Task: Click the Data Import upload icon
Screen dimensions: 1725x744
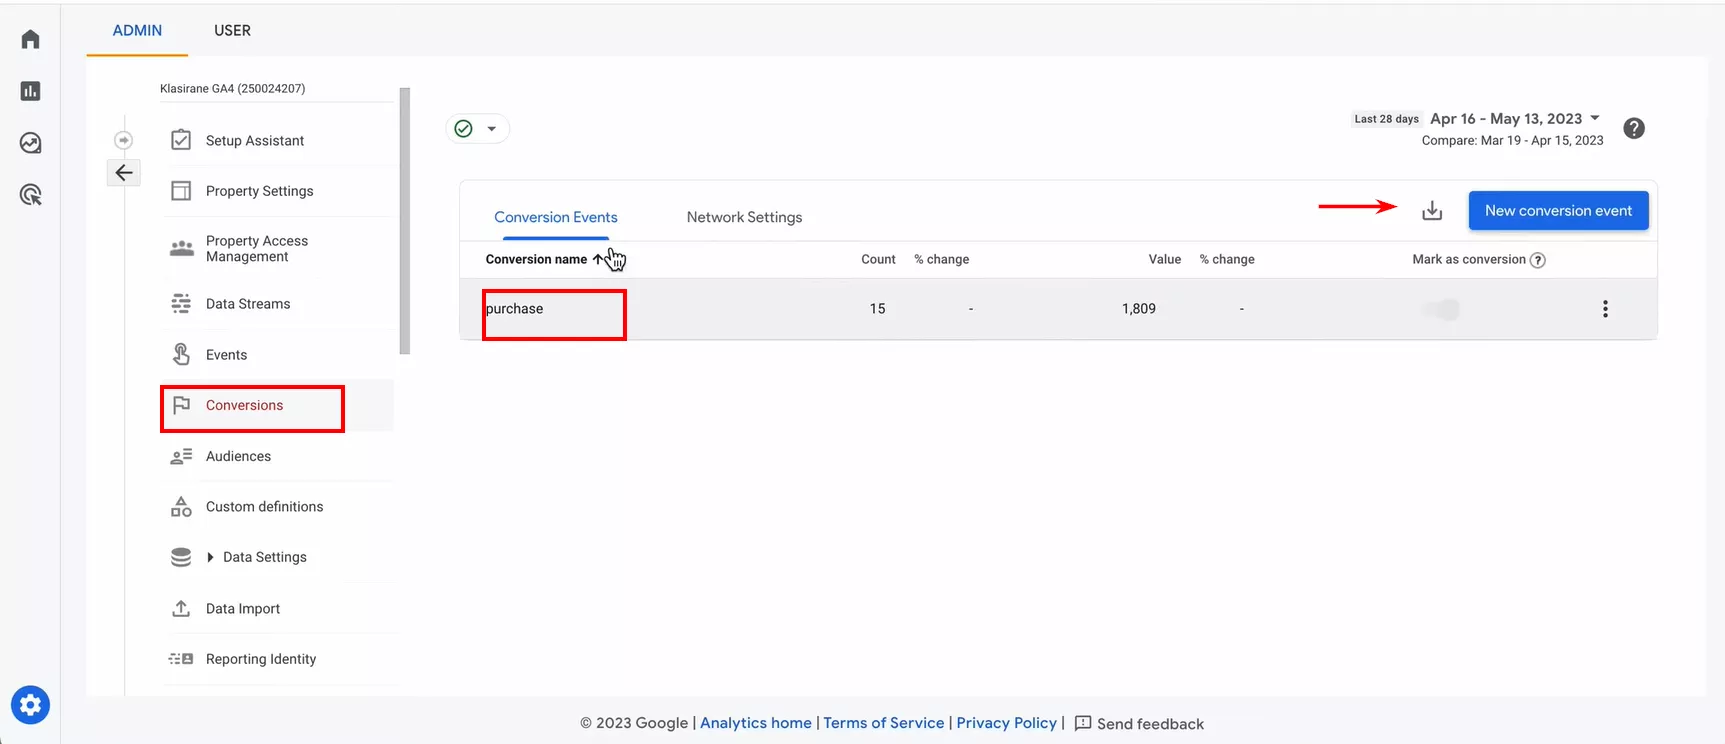Action: (181, 608)
